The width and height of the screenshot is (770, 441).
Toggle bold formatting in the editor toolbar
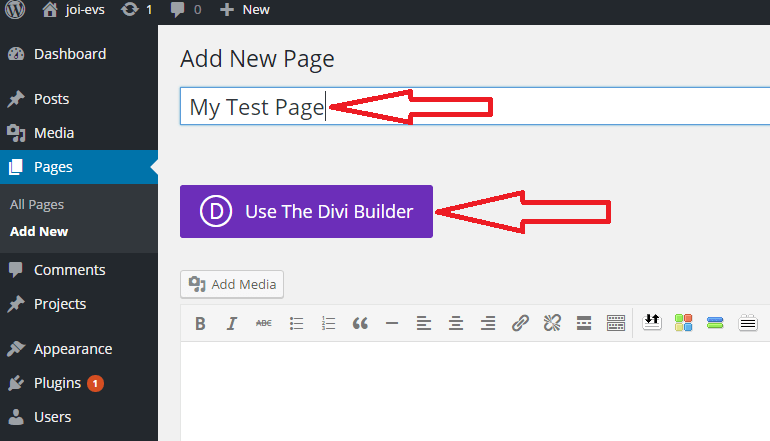[x=200, y=323]
